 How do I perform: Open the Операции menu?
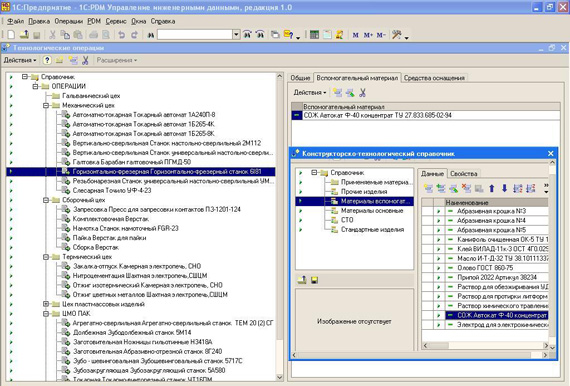tap(69, 21)
